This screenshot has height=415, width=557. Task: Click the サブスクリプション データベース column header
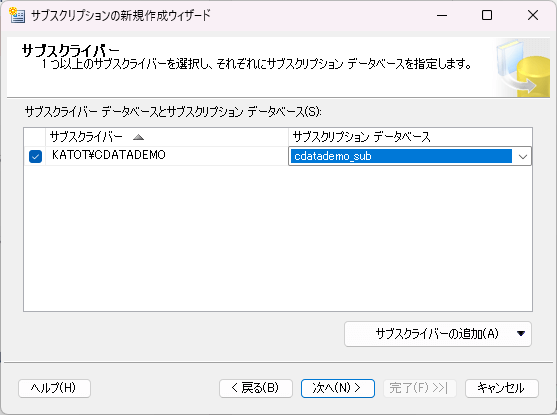(x=410, y=137)
